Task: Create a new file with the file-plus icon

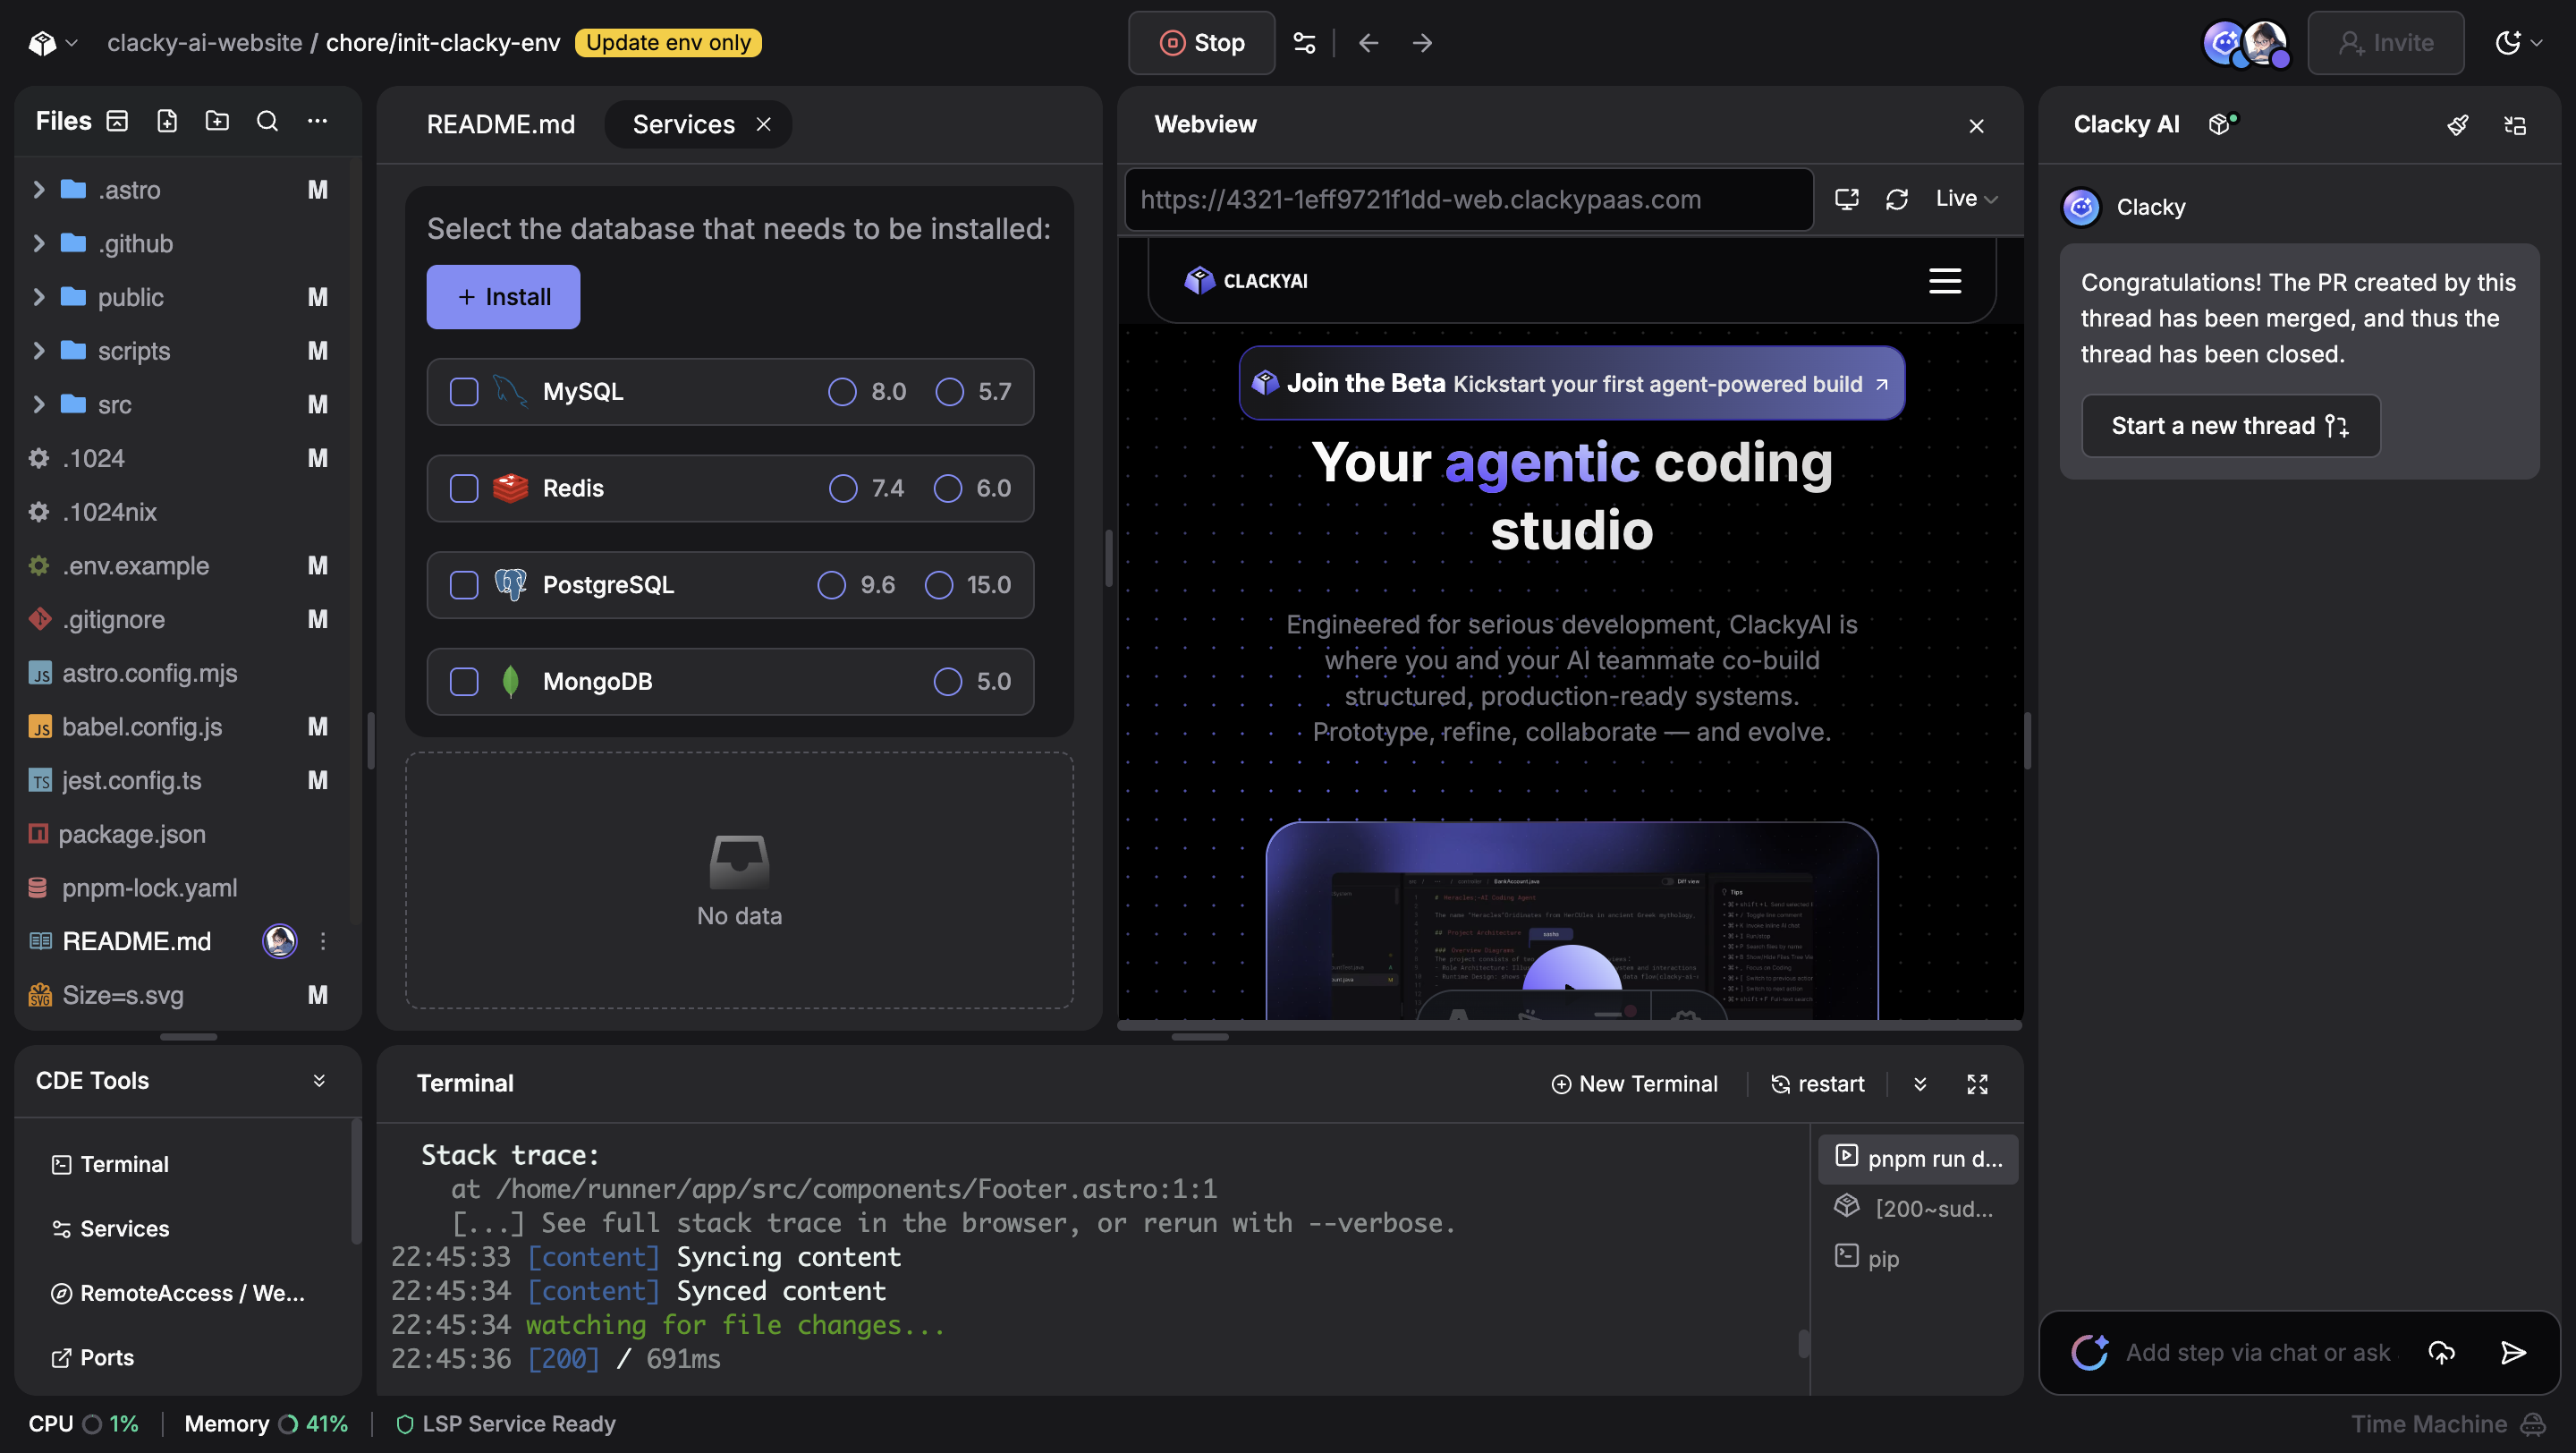Action: (x=167, y=121)
